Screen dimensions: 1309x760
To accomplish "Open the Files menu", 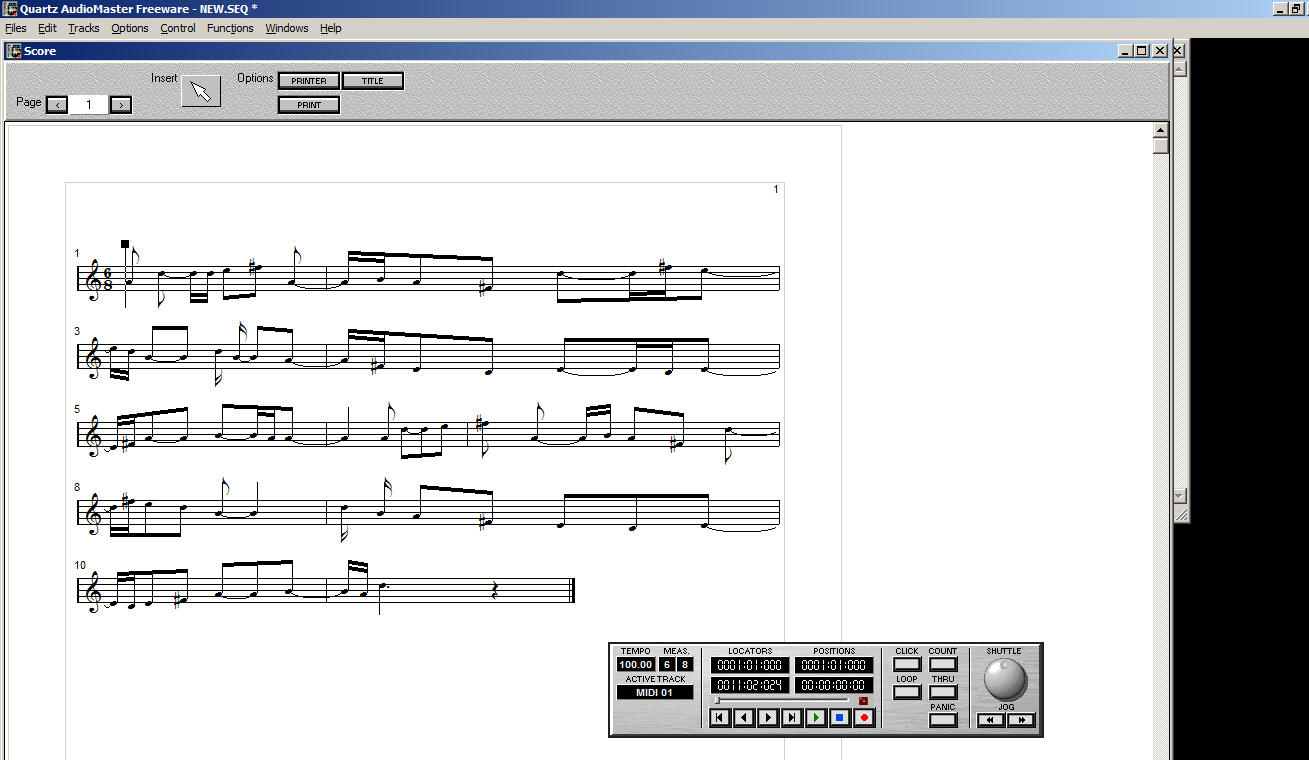I will [16, 28].
